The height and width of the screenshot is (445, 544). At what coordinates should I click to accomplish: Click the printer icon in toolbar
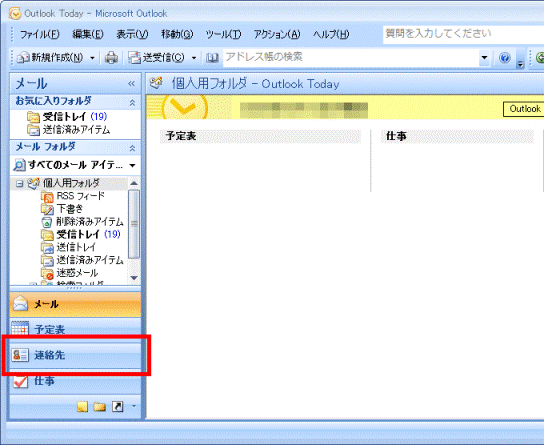click(111, 58)
